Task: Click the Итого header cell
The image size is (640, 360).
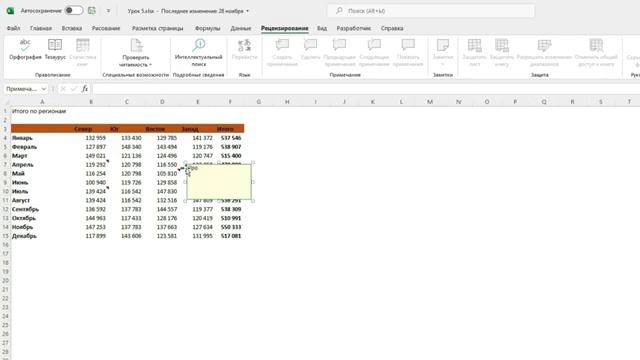Action: tap(225, 129)
